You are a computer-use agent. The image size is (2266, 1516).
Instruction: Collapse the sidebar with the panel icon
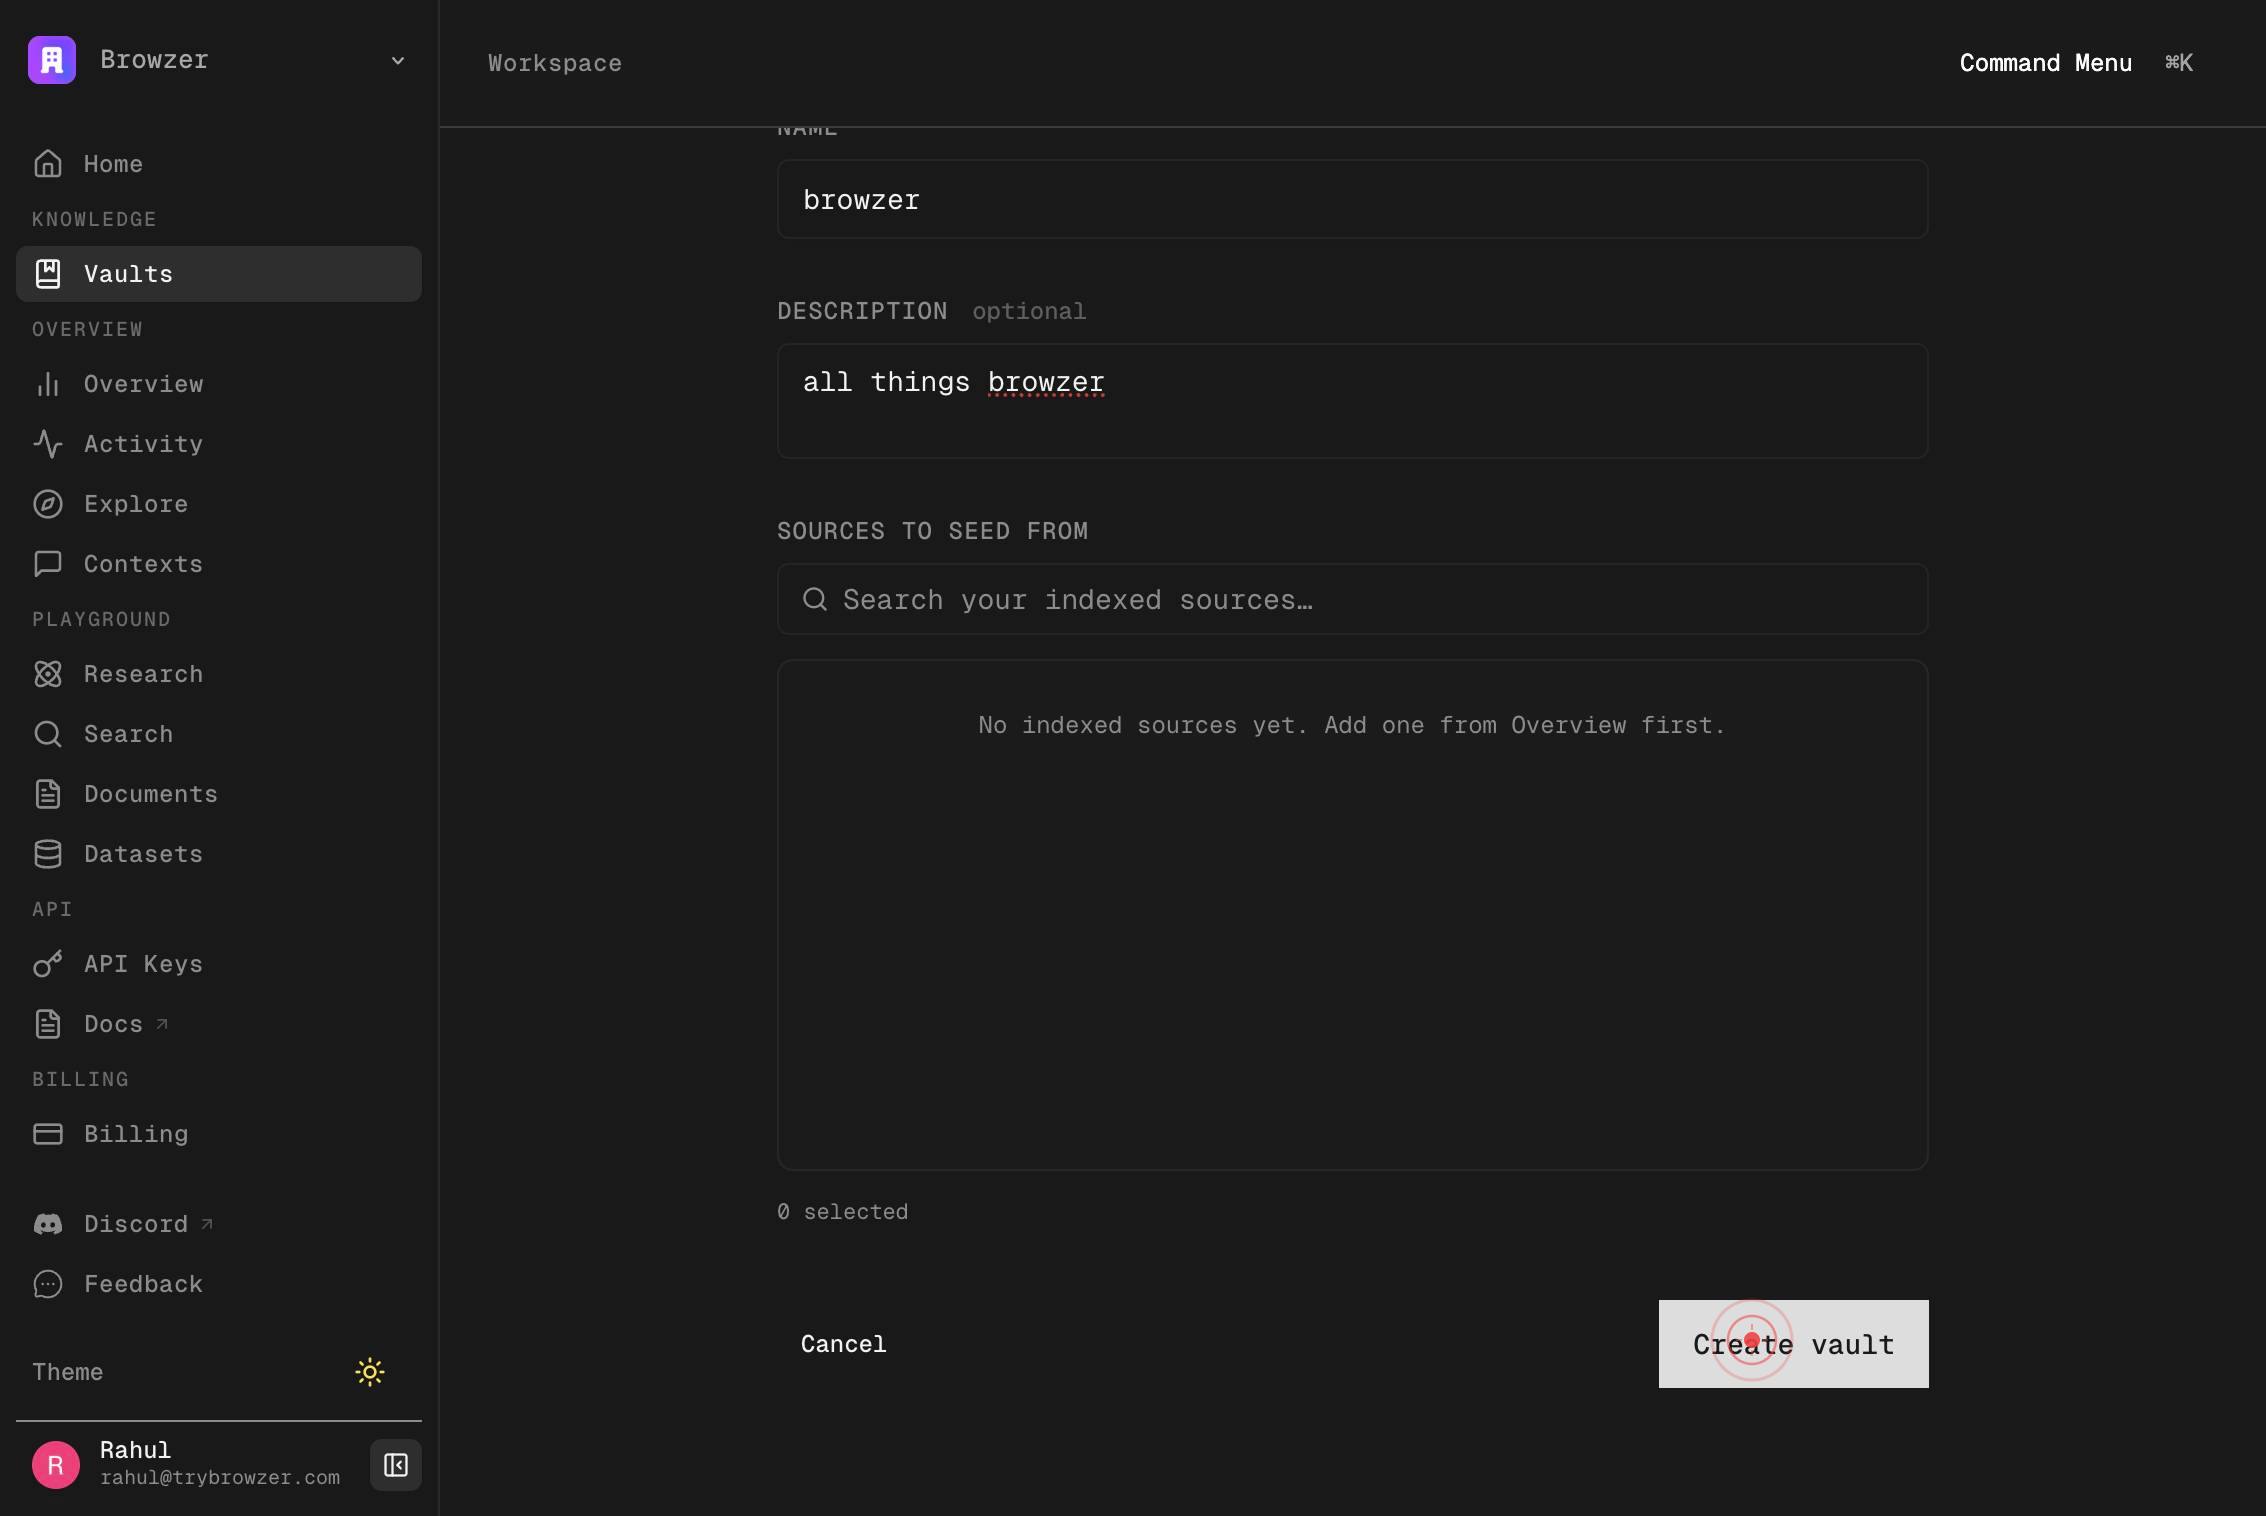pyautogui.click(x=396, y=1465)
